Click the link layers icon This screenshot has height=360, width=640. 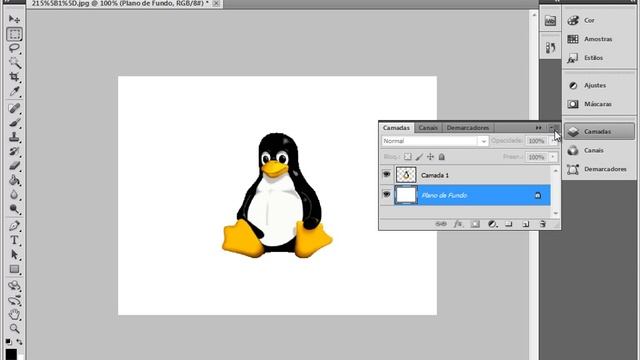pos(441,224)
